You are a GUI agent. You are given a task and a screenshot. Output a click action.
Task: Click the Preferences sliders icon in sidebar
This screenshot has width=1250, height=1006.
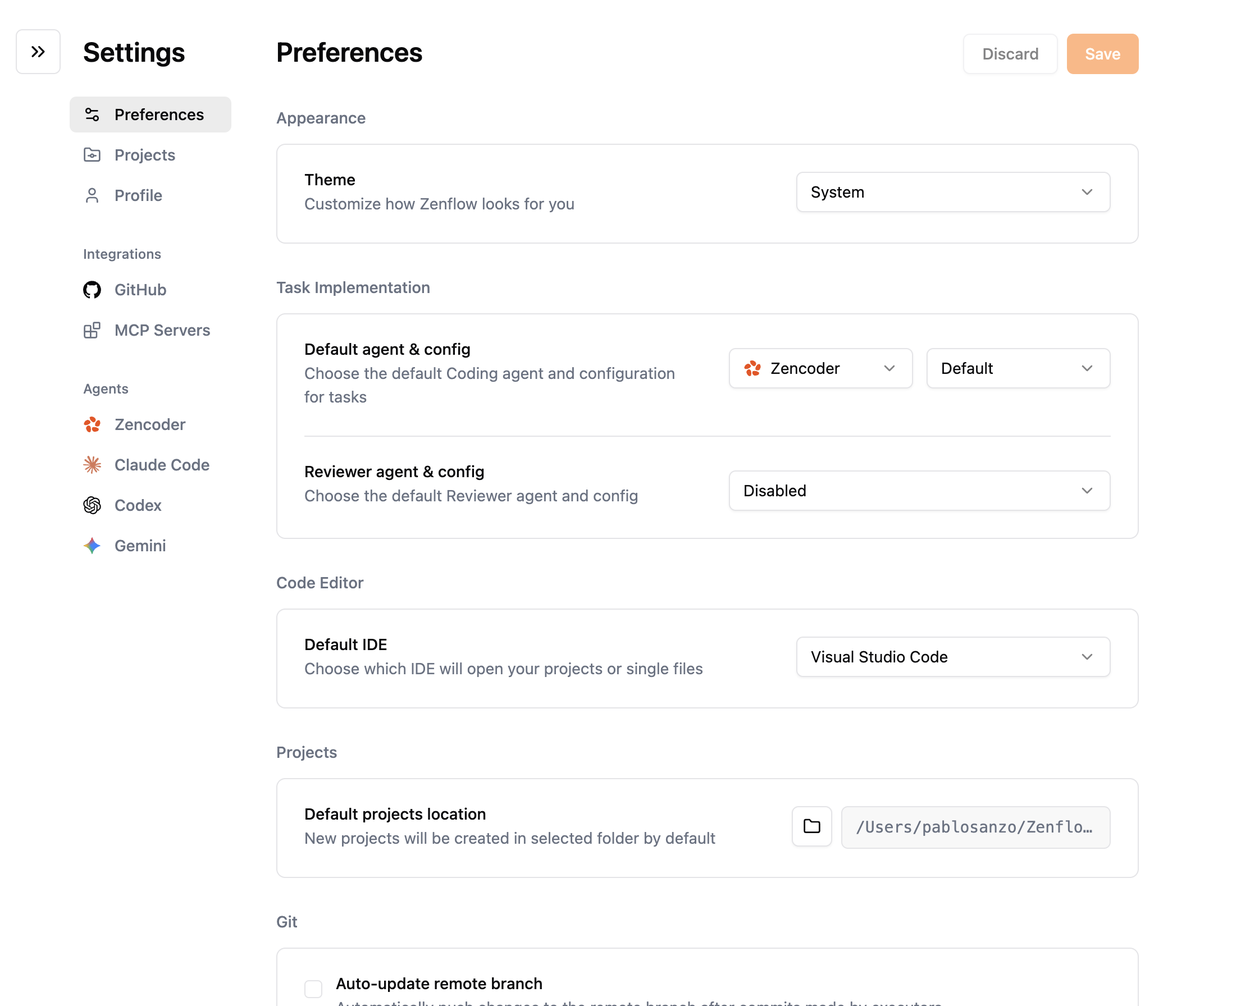(92, 114)
